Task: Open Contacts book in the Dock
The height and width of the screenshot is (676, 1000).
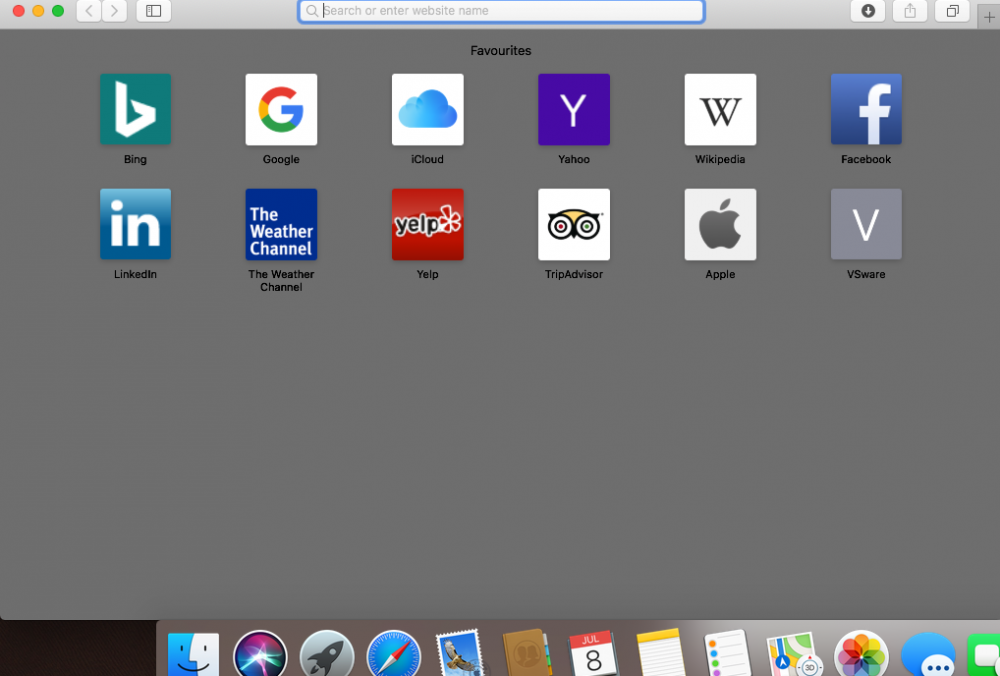Action: coord(527,654)
